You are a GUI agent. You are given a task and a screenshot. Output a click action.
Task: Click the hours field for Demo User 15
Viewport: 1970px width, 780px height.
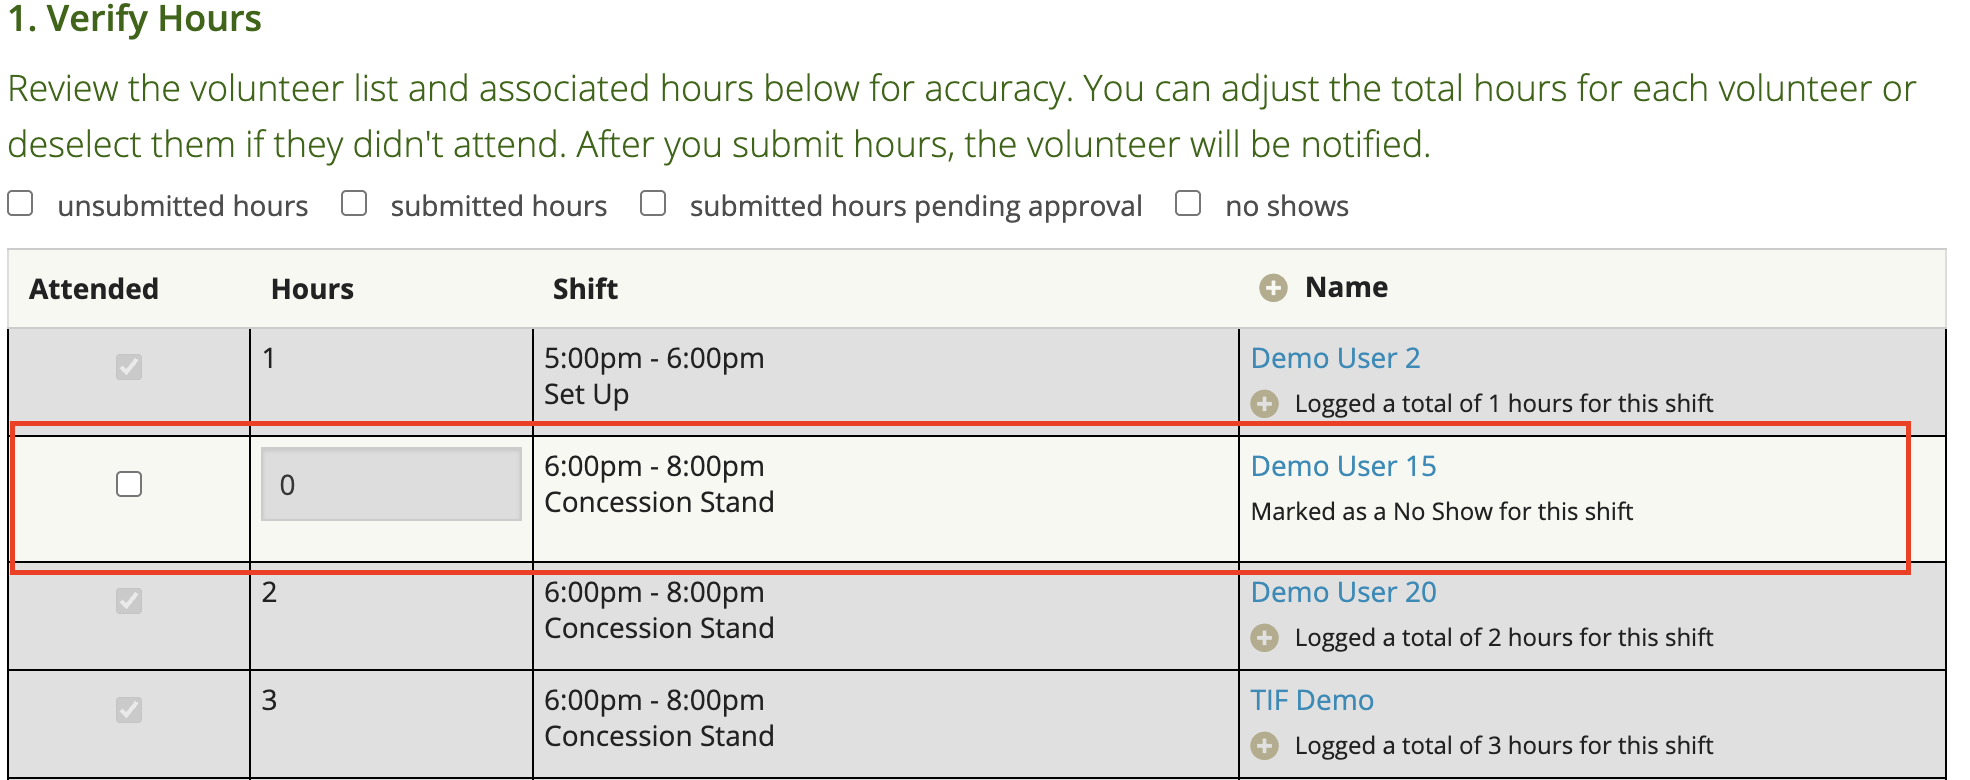pos(391,484)
